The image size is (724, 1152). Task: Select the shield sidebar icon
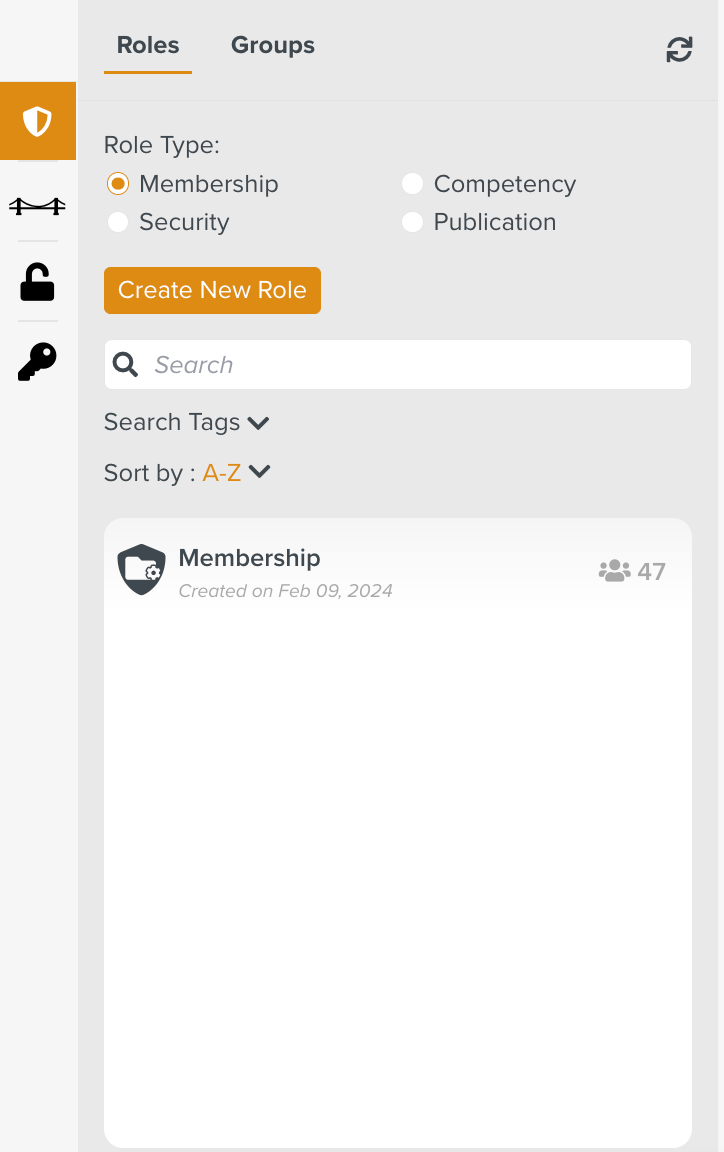coord(37,120)
